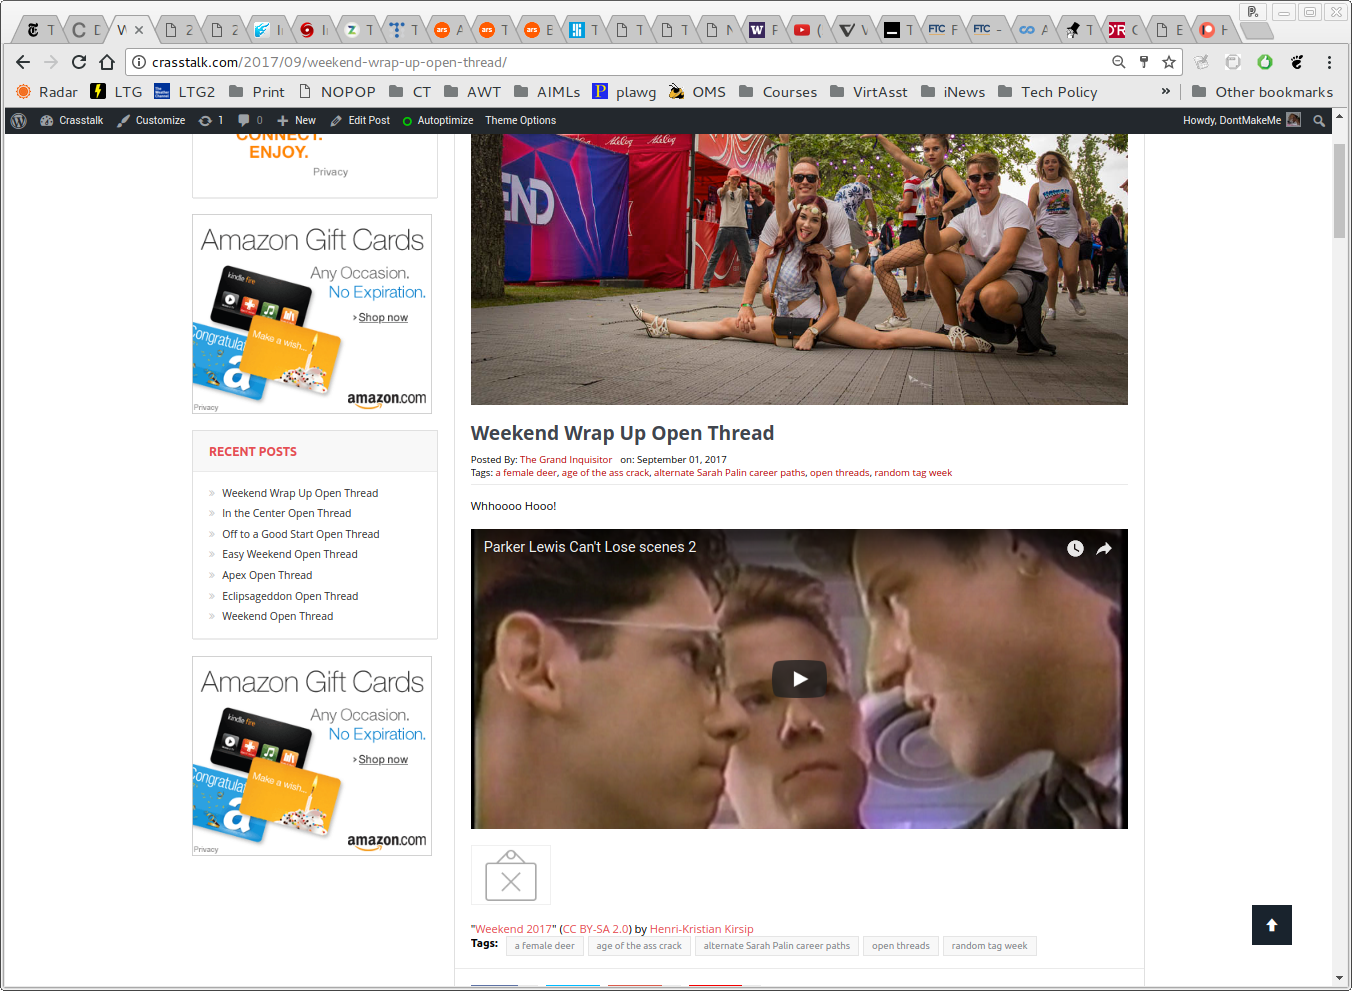Open the Crasstalk admin bar menu
This screenshot has height=991, width=1352.
(71, 120)
